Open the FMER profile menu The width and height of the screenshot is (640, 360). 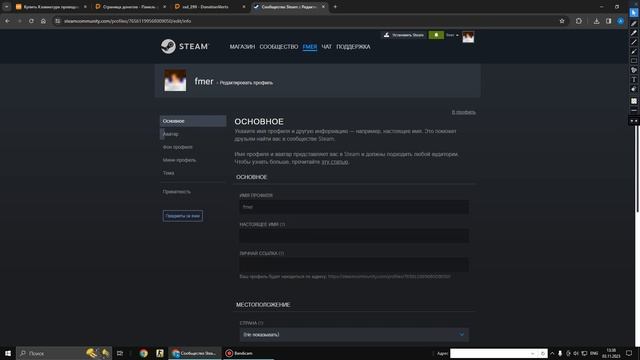click(x=310, y=47)
